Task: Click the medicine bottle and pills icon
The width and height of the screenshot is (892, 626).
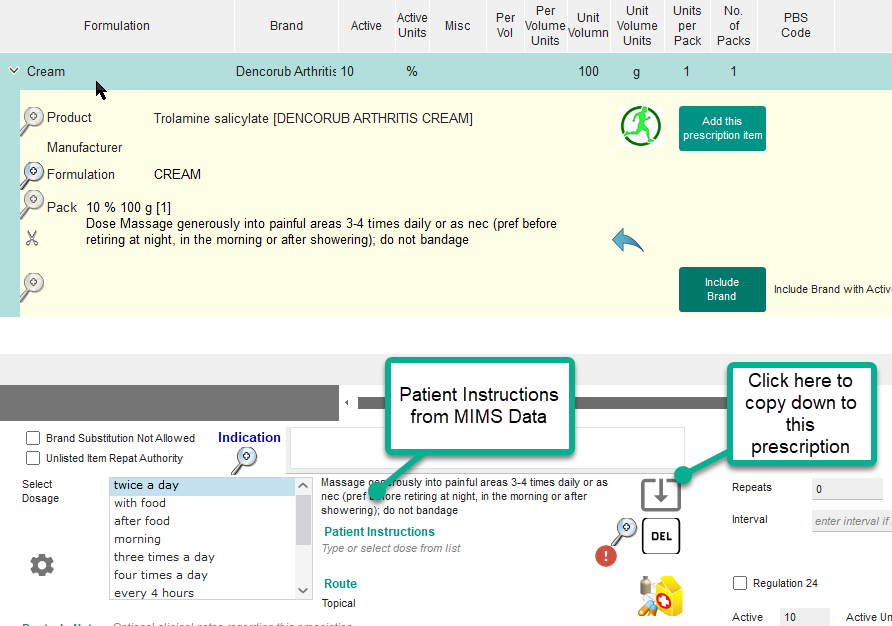Action: (660, 596)
